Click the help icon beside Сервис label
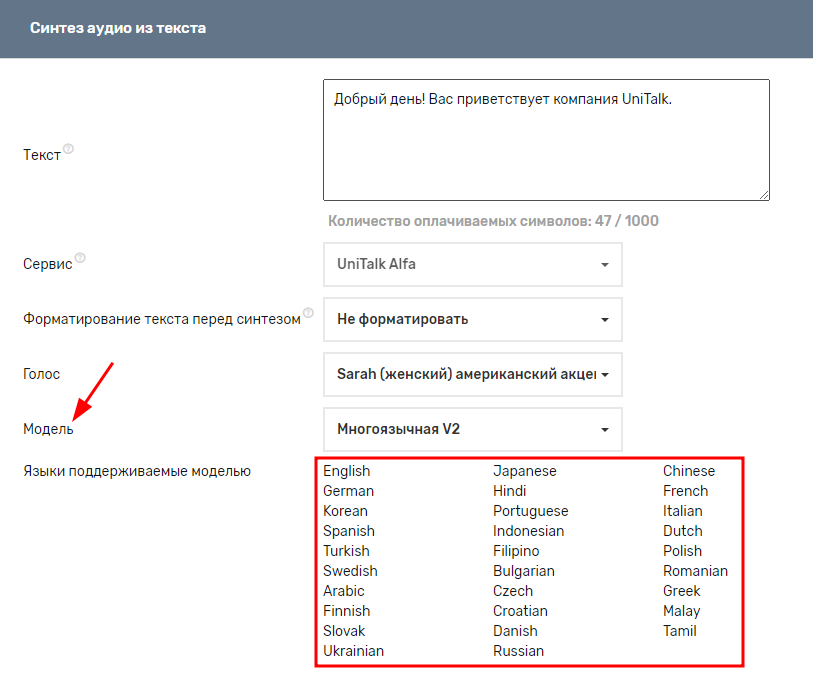Image resolution: width=813 pixels, height=673 pixels. 80,258
